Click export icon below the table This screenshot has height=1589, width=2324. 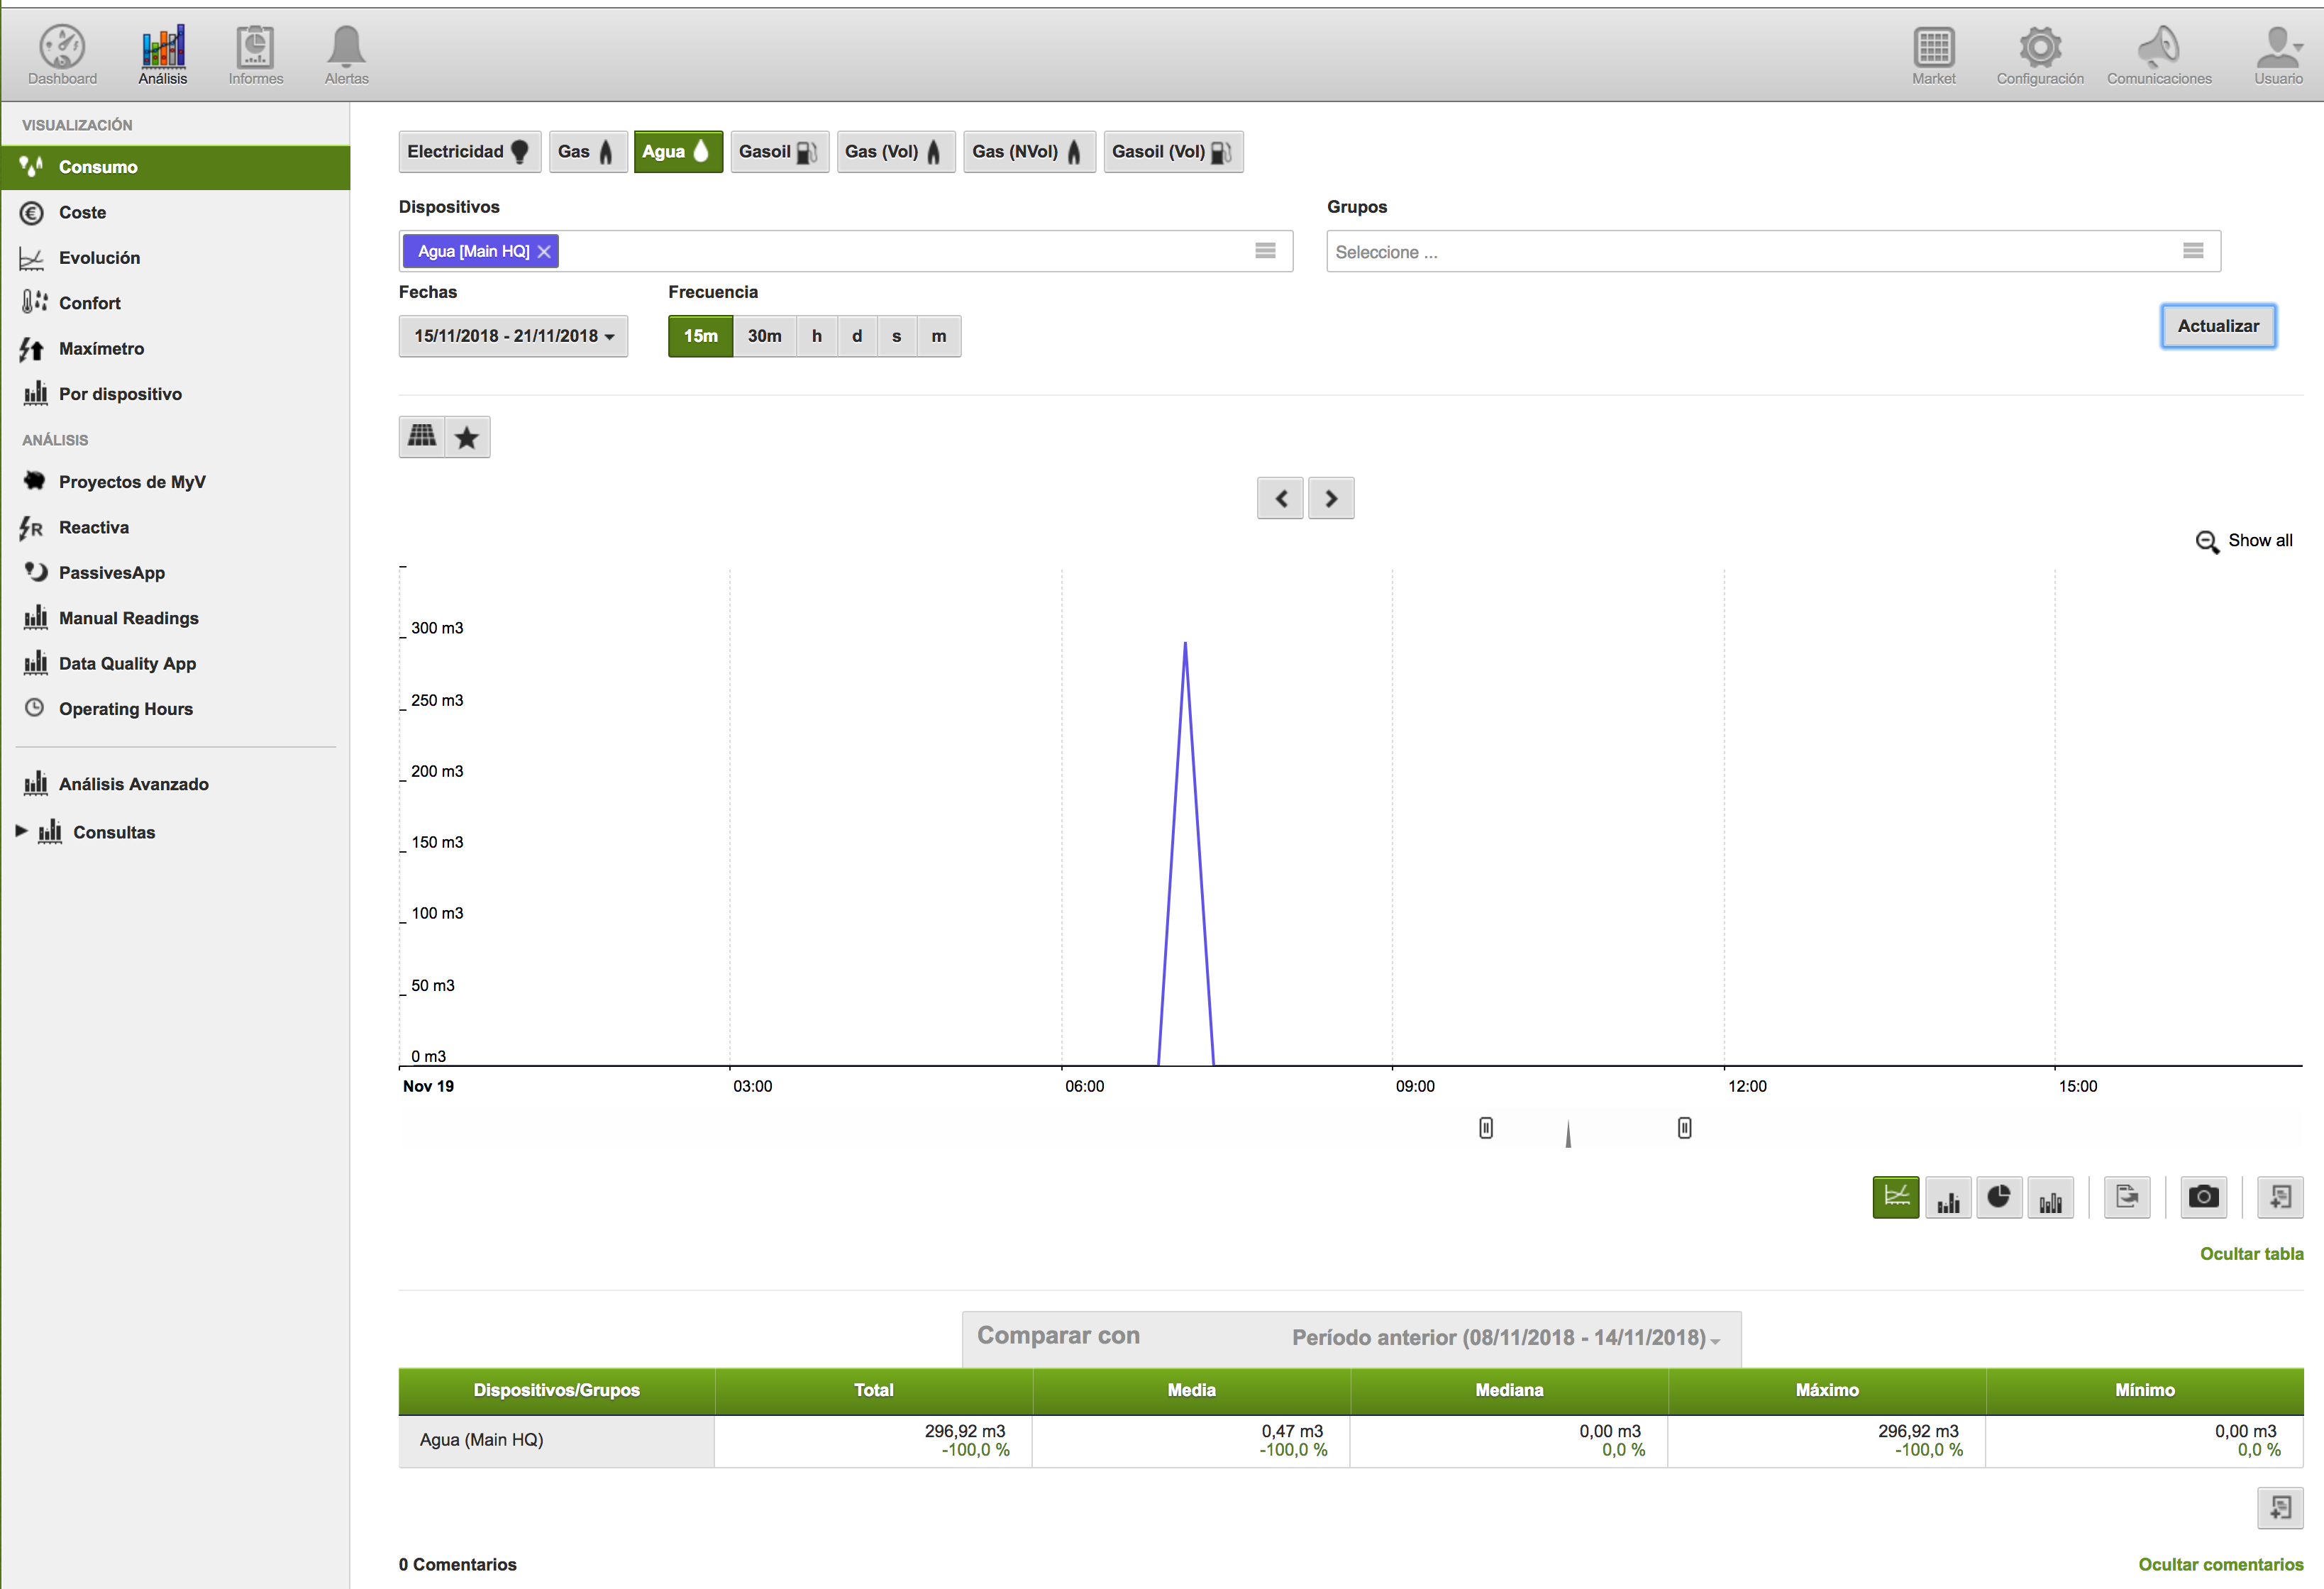[2280, 1508]
